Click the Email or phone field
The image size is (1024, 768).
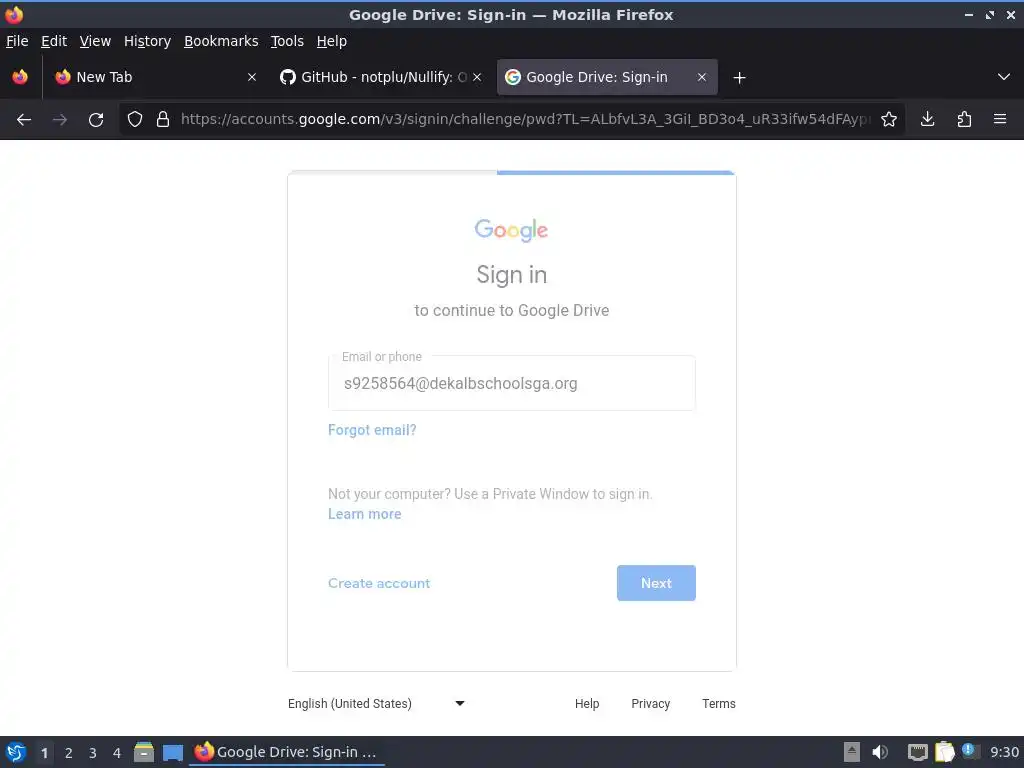(511, 383)
